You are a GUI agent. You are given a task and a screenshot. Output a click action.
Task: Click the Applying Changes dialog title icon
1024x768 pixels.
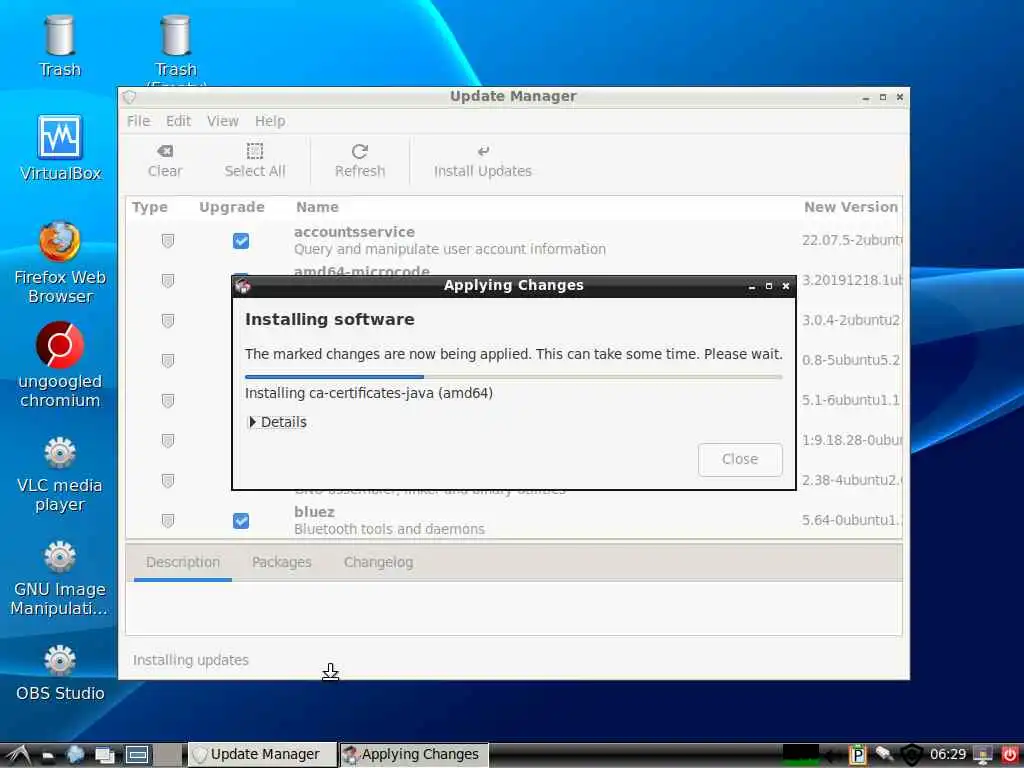[243, 285]
